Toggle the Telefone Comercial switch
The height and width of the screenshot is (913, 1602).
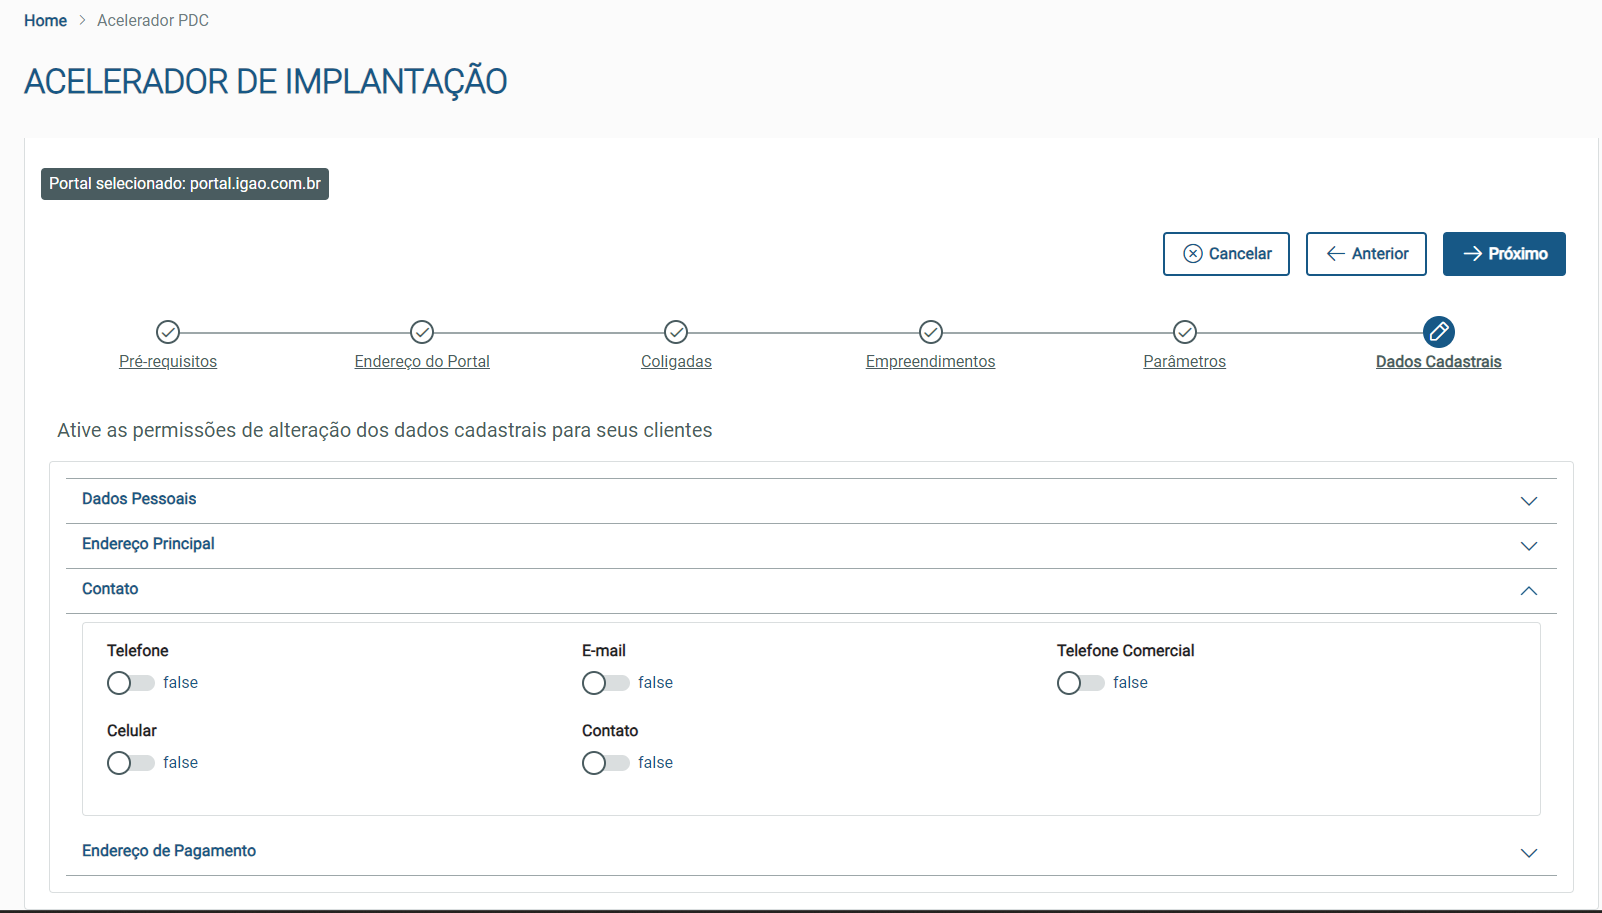pyautogui.click(x=1080, y=683)
